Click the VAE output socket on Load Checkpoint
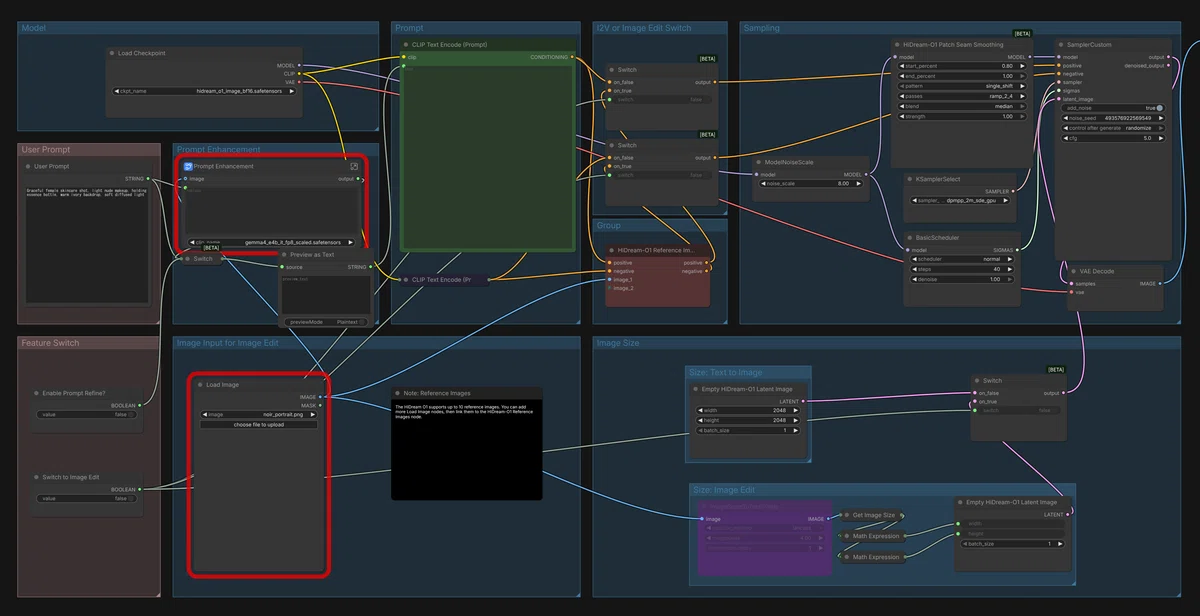This screenshot has height=616, width=1200. click(300, 82)
